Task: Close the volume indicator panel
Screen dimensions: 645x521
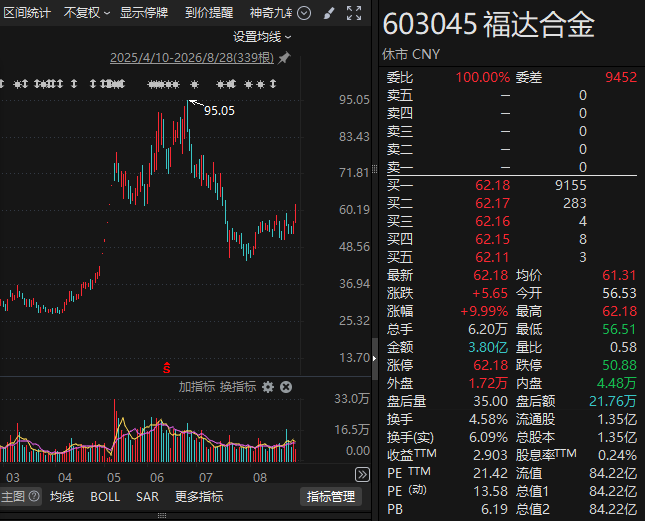Action: coord(286,387)
